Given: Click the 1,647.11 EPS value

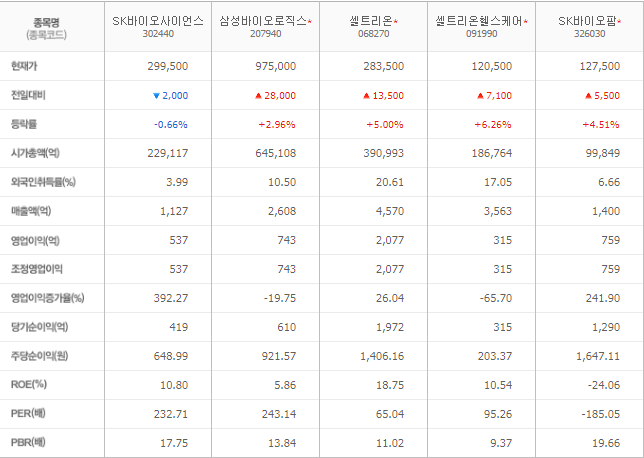Looking at the screenshot, I should pyautogui.click(x=598, y=356).
